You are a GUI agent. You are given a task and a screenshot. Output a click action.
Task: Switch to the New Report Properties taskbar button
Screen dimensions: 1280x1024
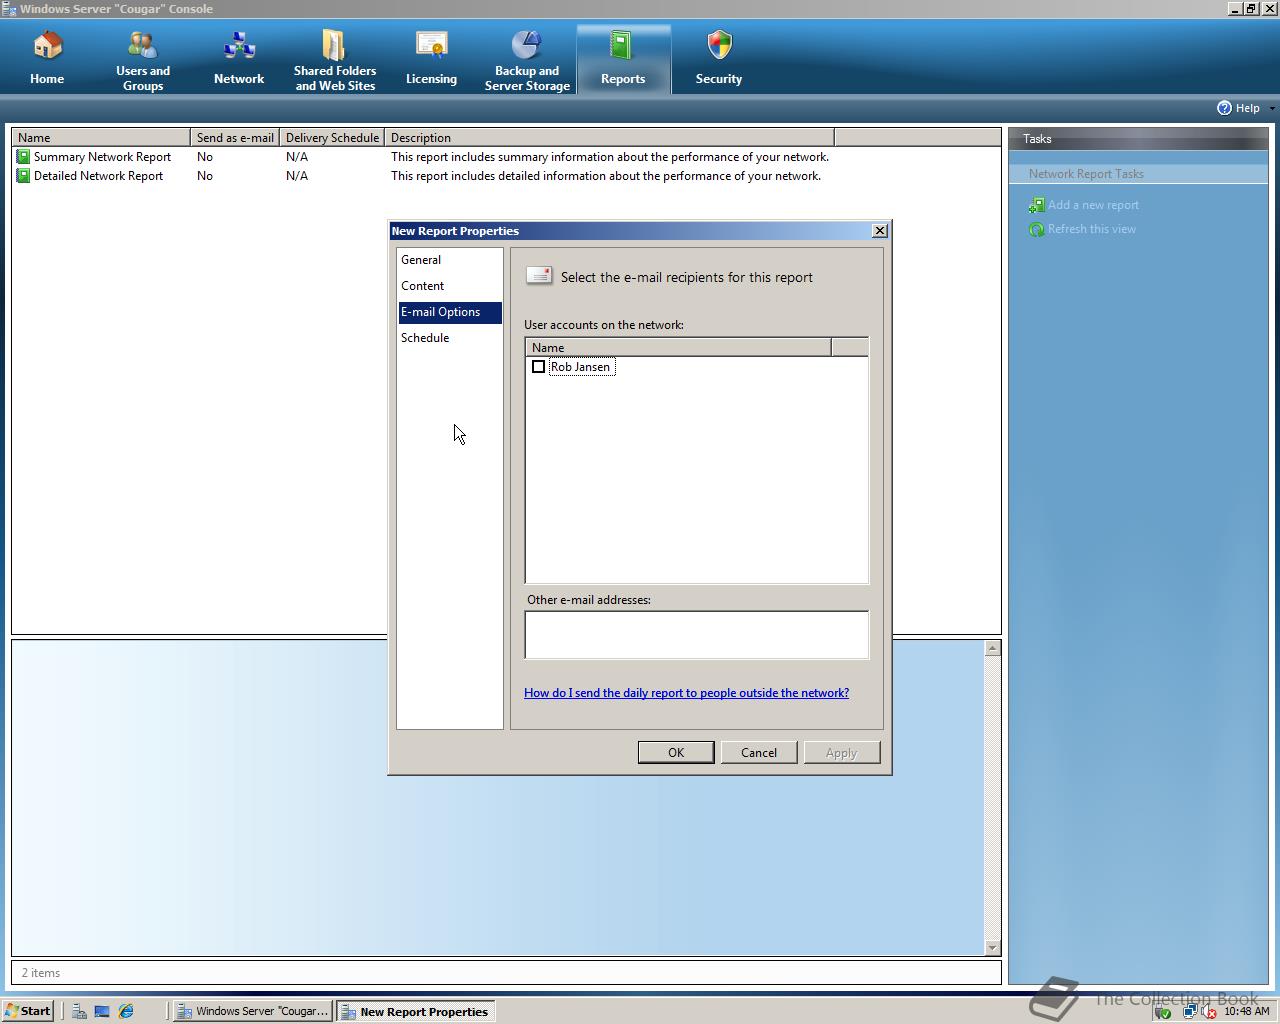coord(416,1011)
